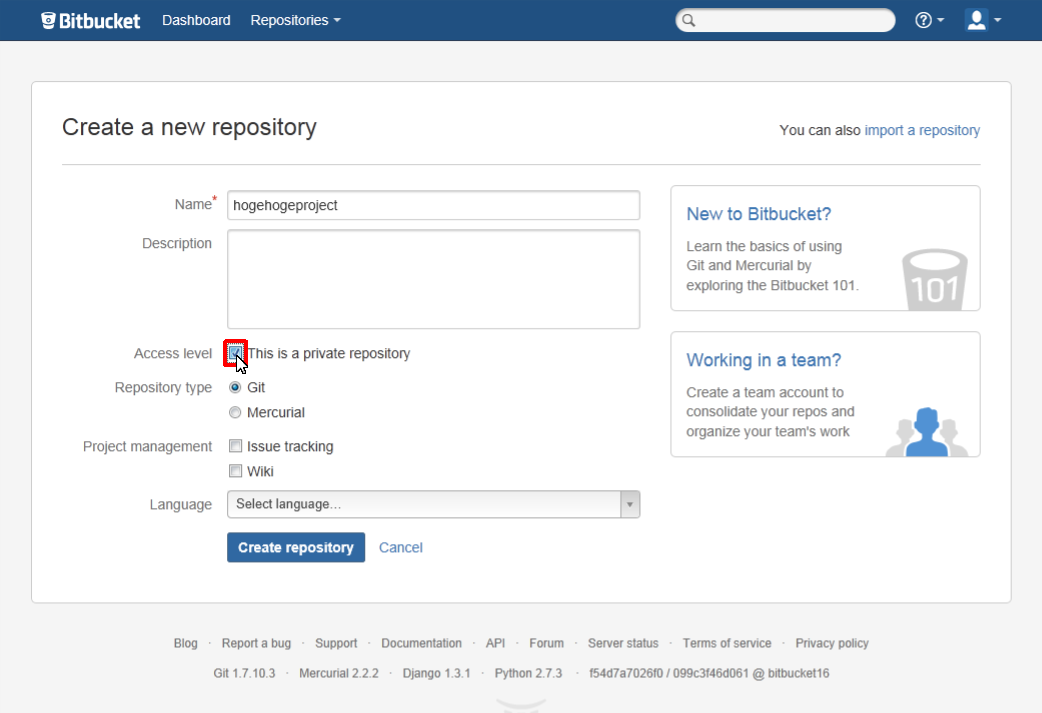Select Mercurial repository type
The image size is (1042, 713).
coord(235,412)
